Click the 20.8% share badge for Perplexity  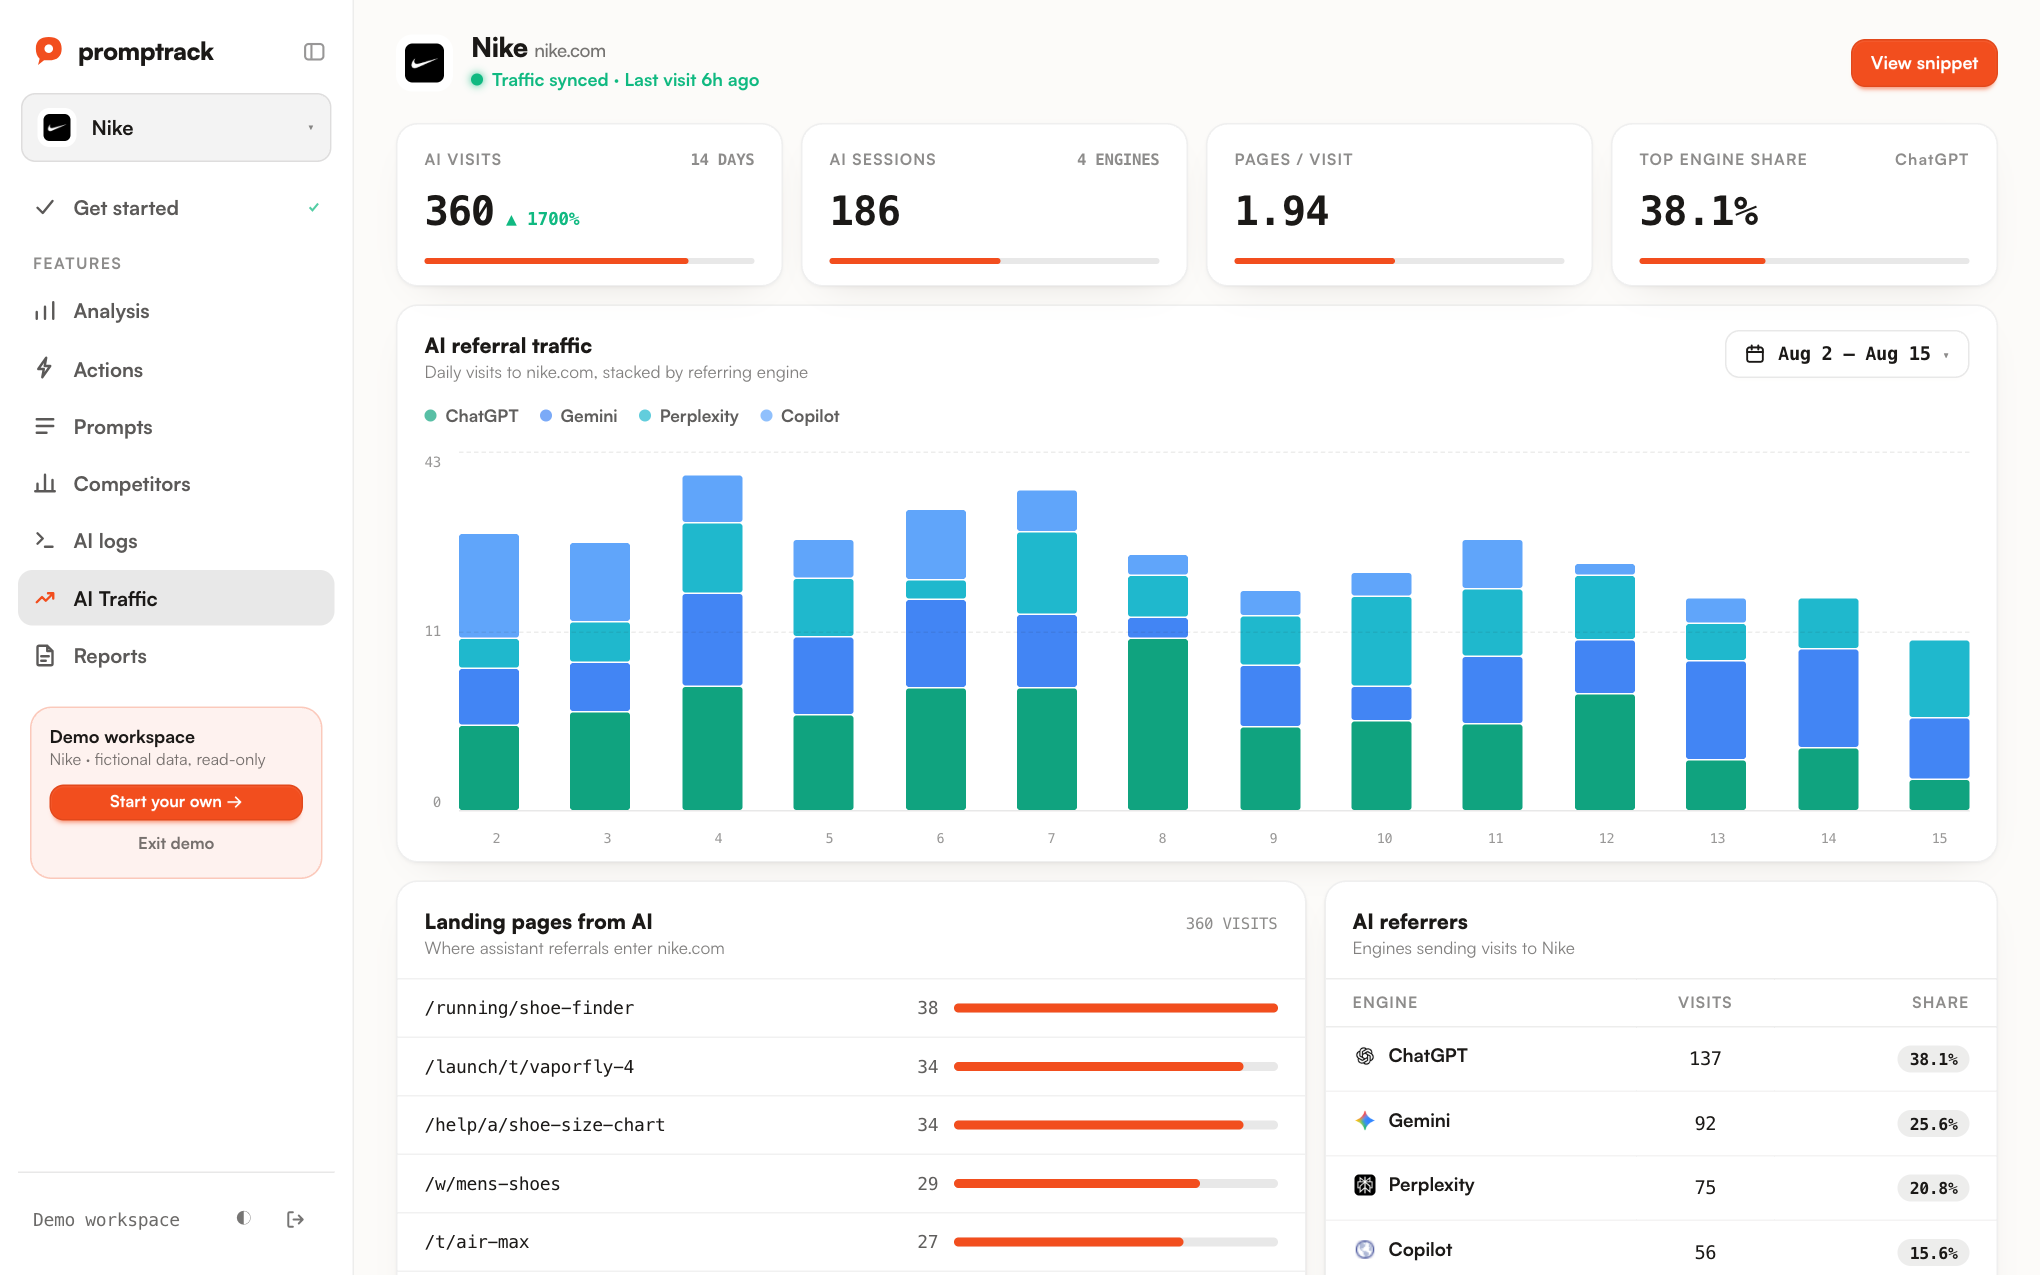click(1933, 1188)
